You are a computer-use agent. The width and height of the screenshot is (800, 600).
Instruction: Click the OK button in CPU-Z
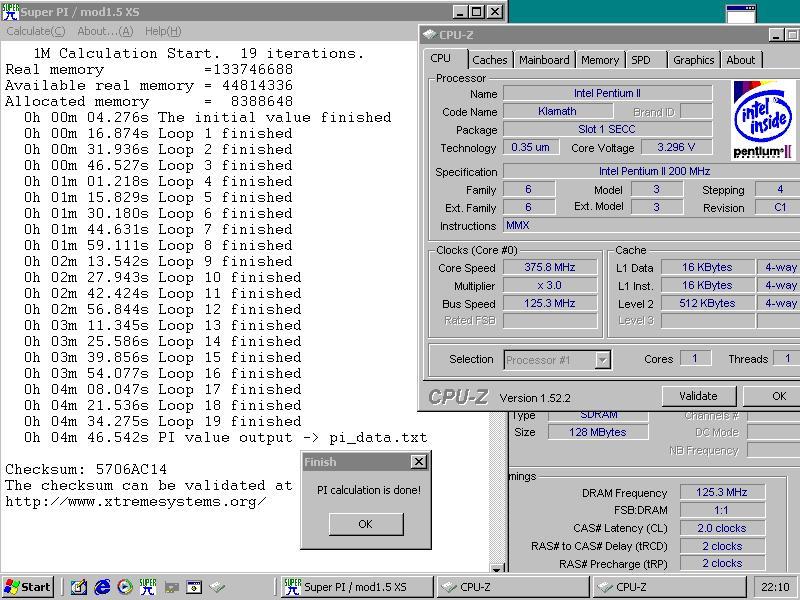771,396
